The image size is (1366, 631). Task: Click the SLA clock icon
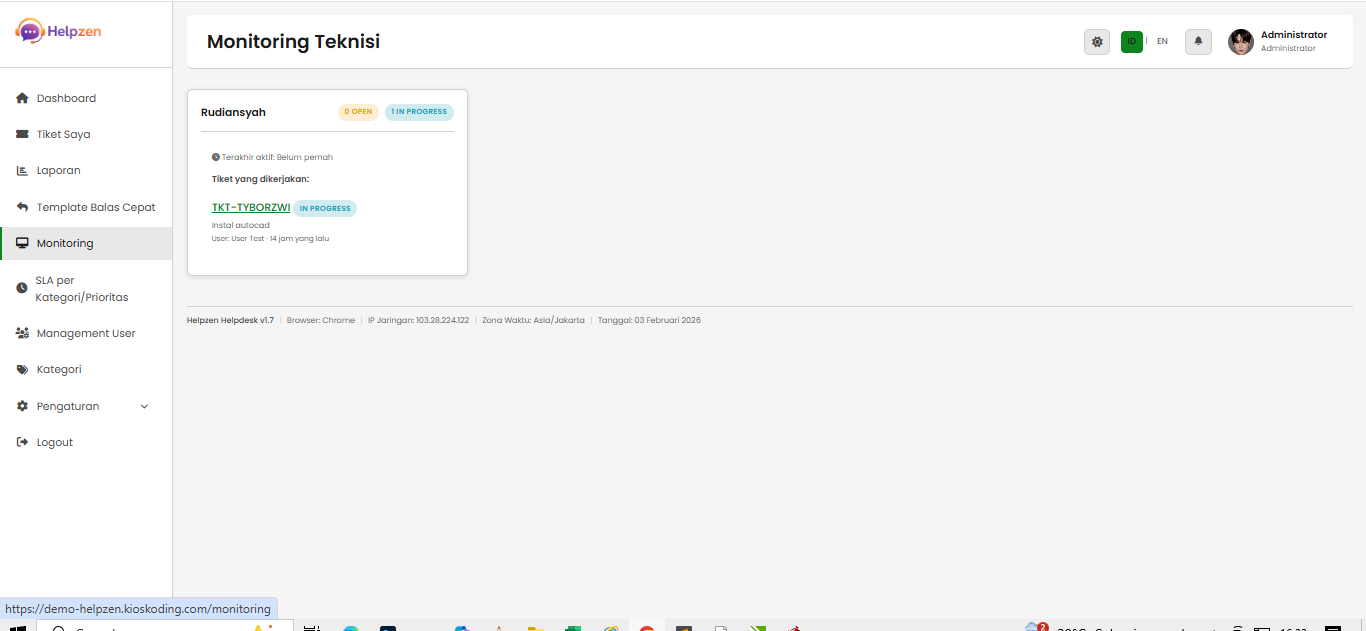[x=21, y=288]
